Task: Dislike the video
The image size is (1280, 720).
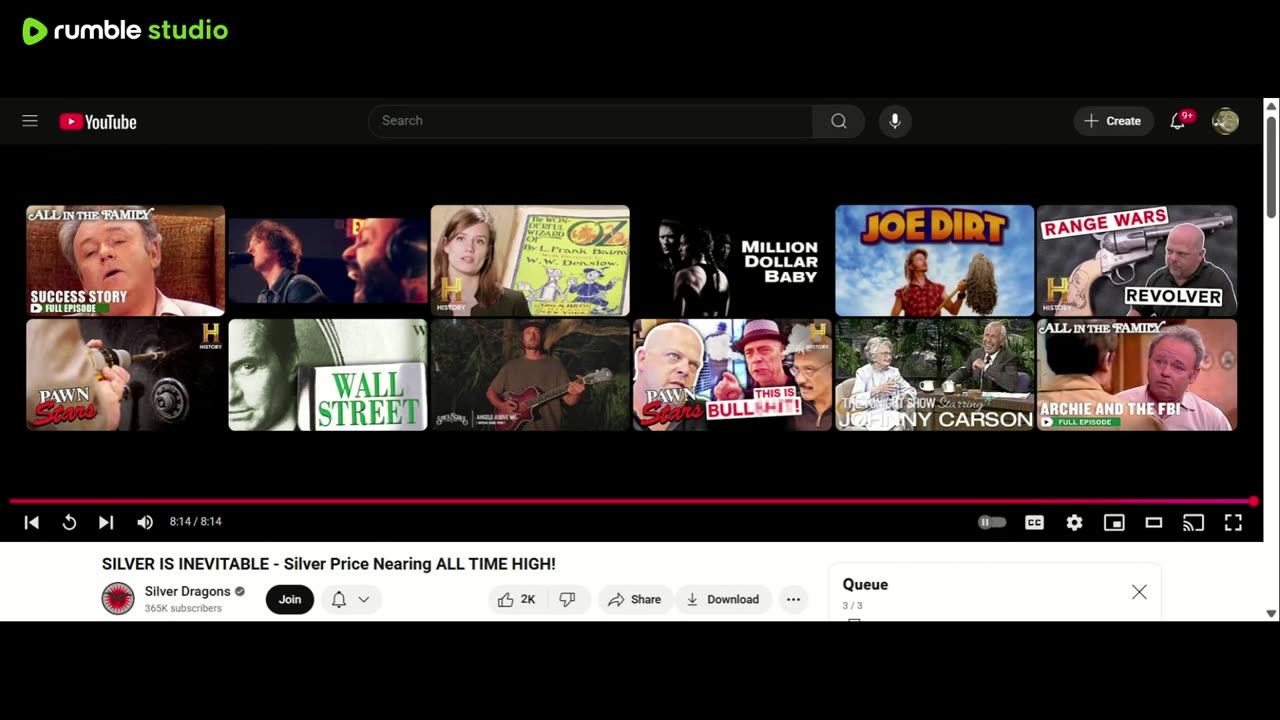Action: coord(567,599)
